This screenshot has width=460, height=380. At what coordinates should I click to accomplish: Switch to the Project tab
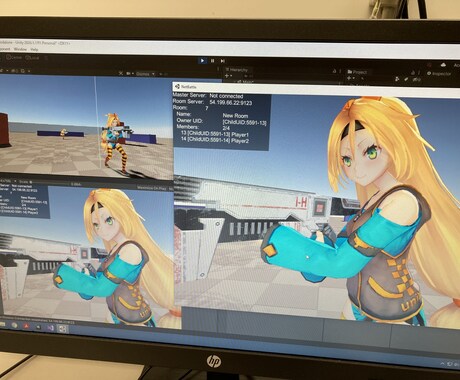point(357,72)
